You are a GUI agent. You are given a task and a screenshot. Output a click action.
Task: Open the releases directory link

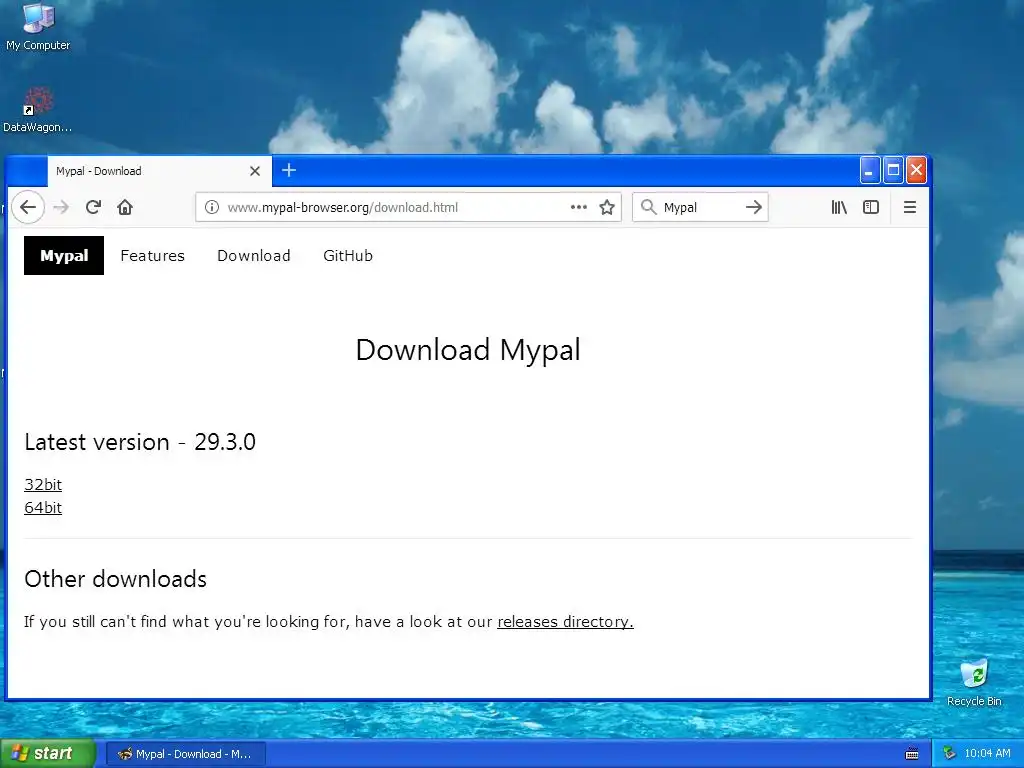[x=566, y=622]
